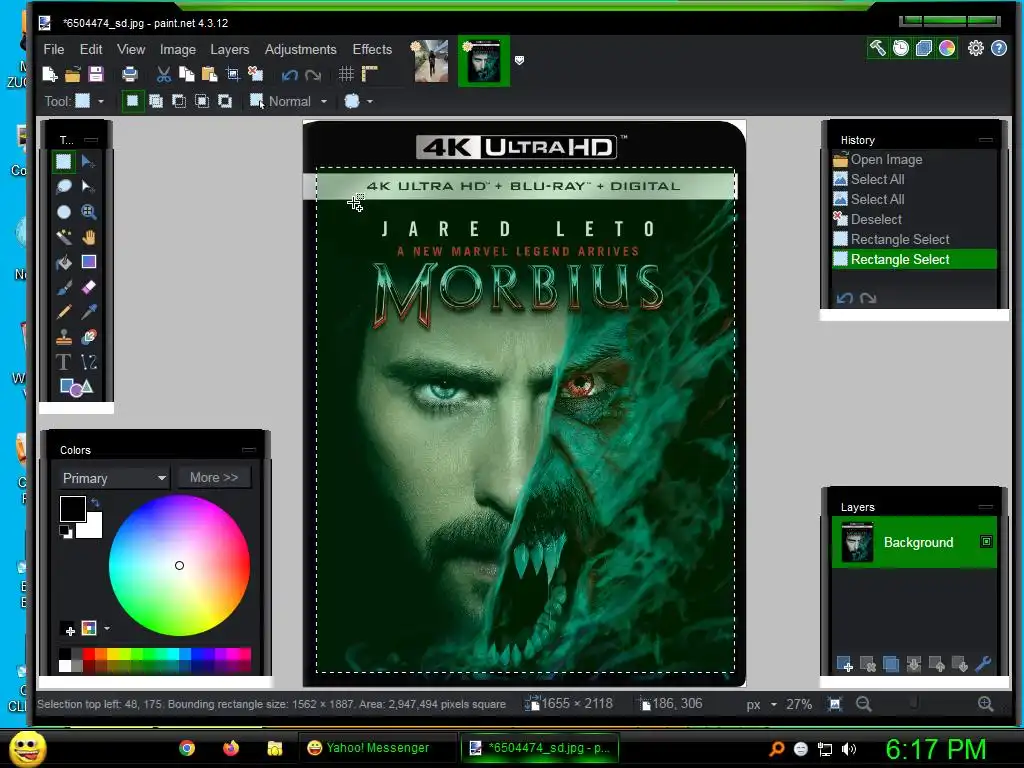Select the Pan hand tool
Image resolution: width=1024 pixels, height=768 pixels.
[88, 237]
